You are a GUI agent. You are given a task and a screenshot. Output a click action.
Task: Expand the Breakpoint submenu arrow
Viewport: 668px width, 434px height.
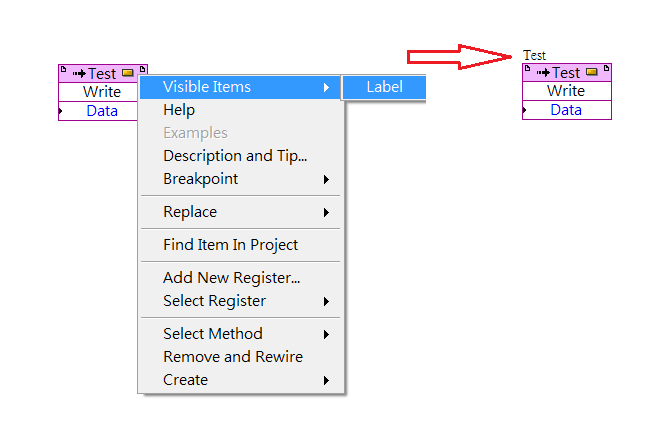coord(326,179)
